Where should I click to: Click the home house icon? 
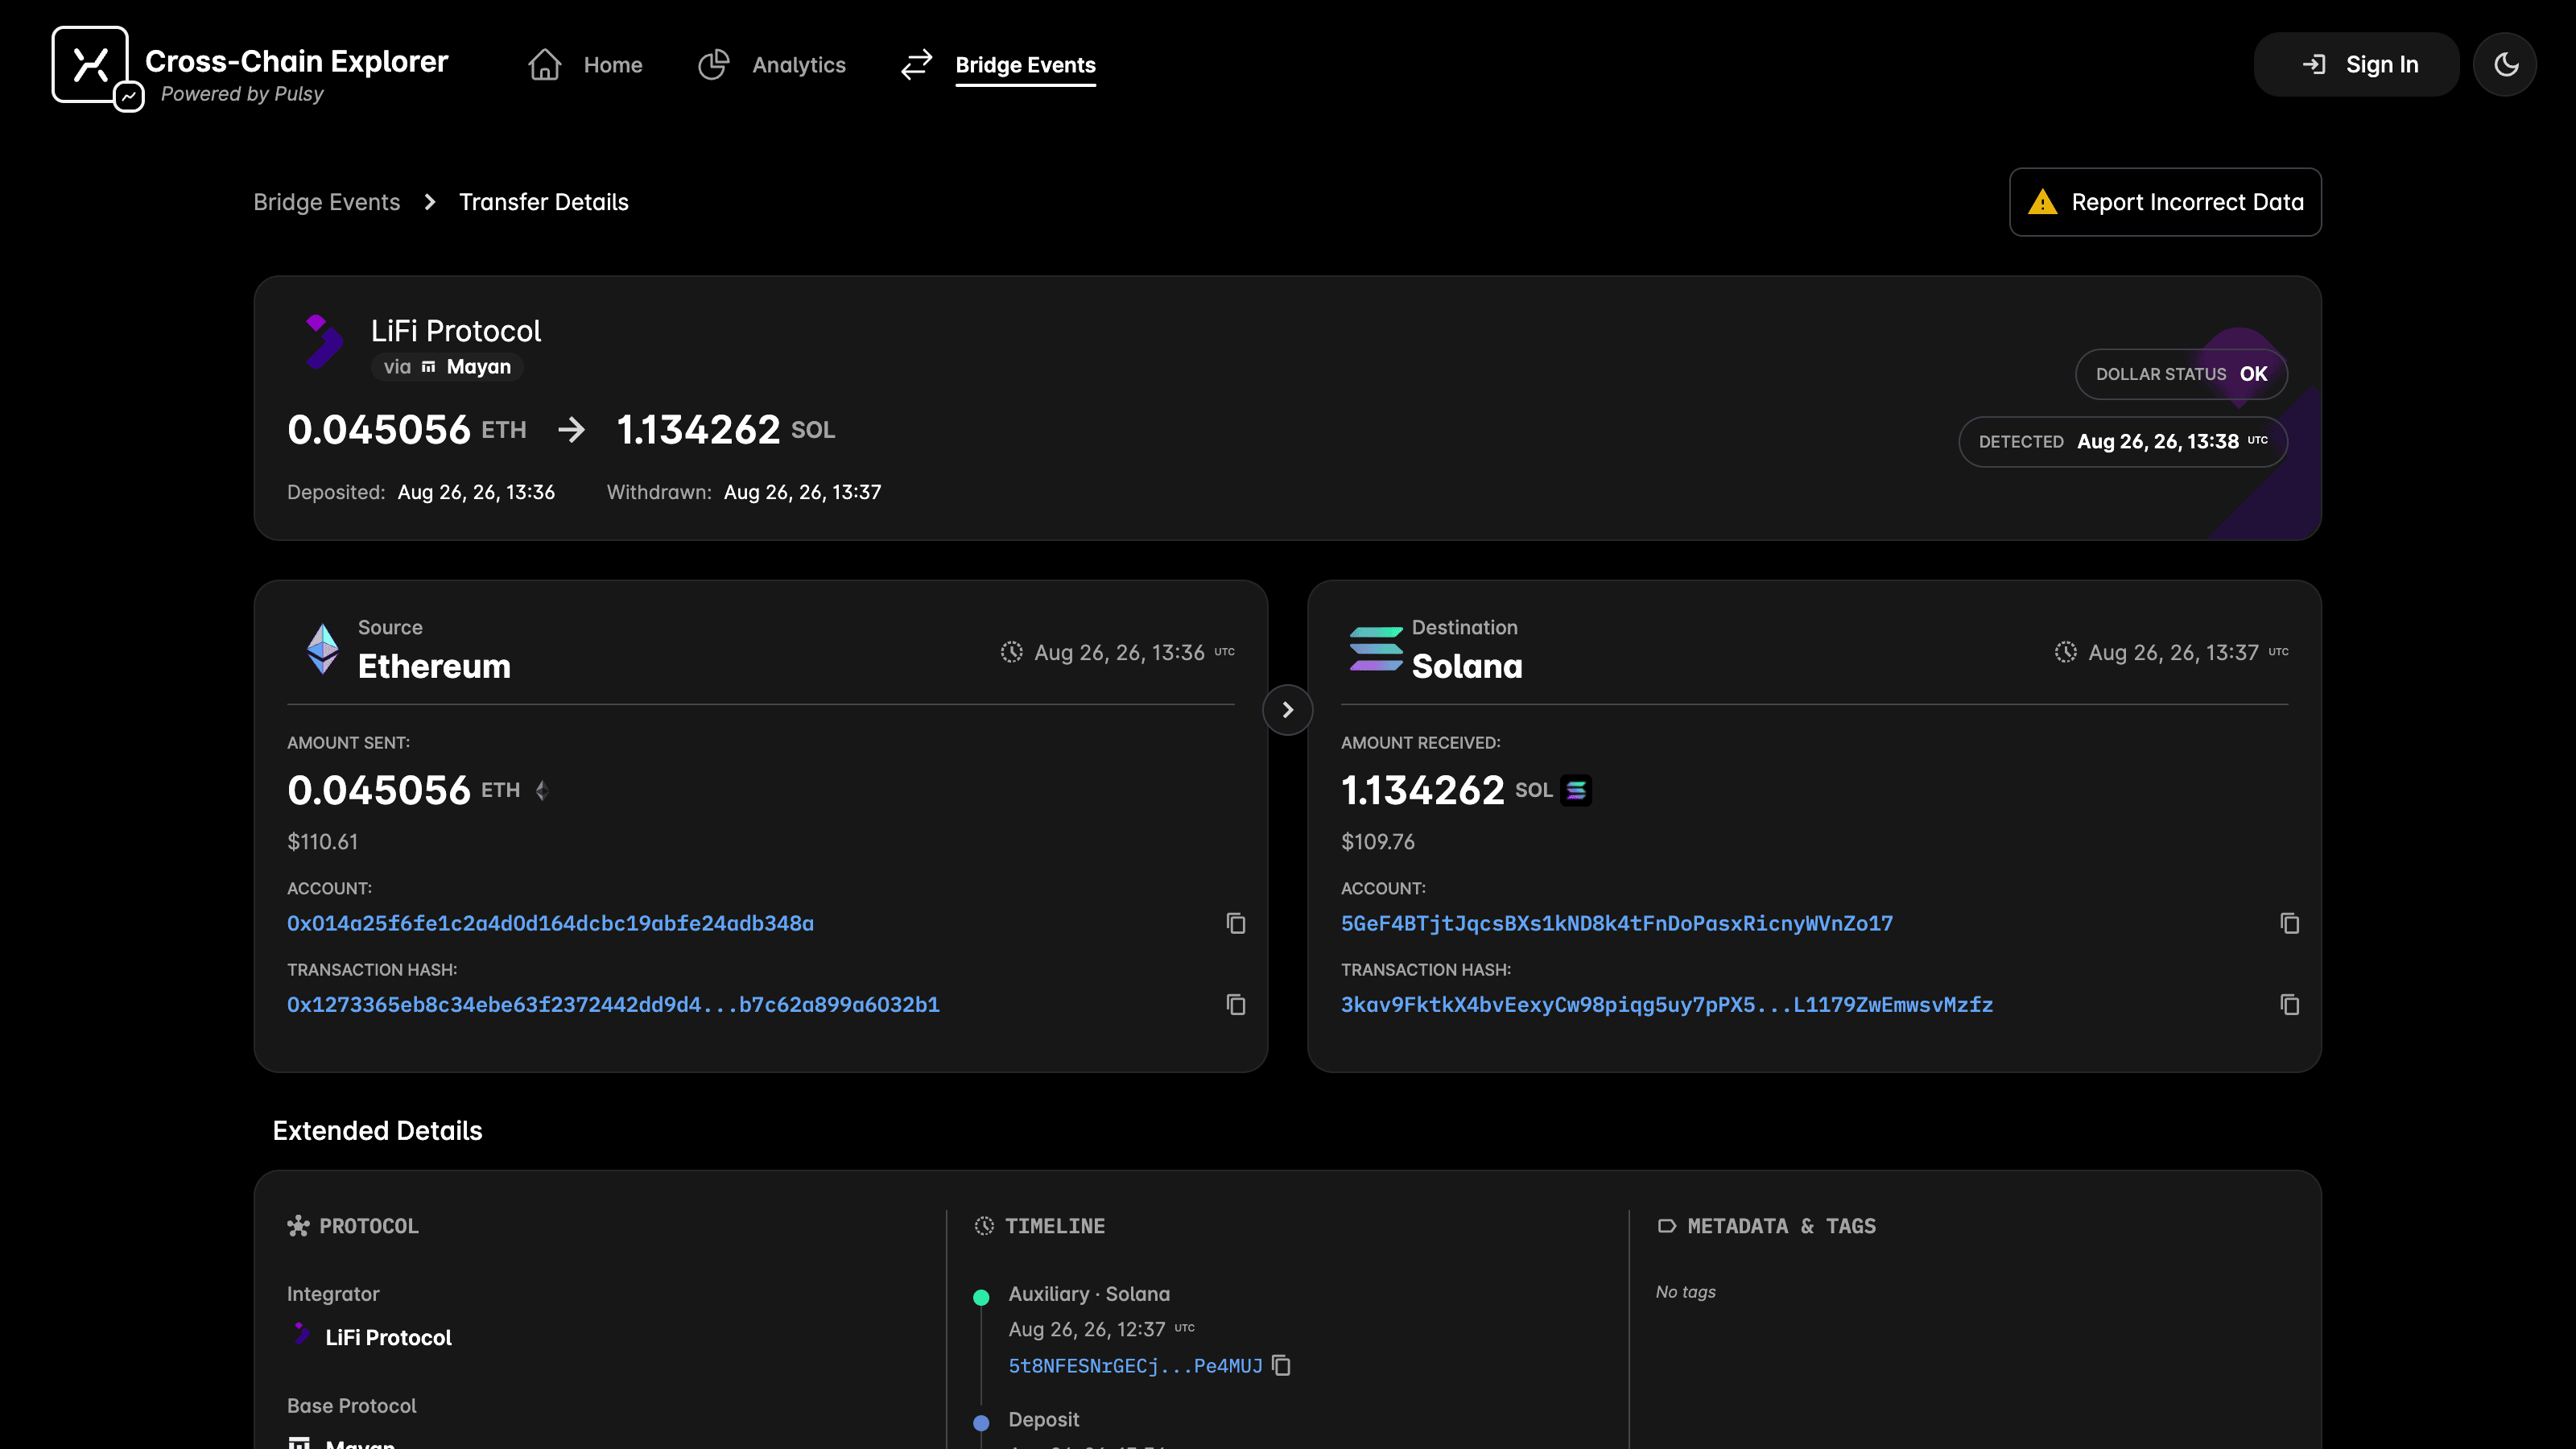coord(545,65)
